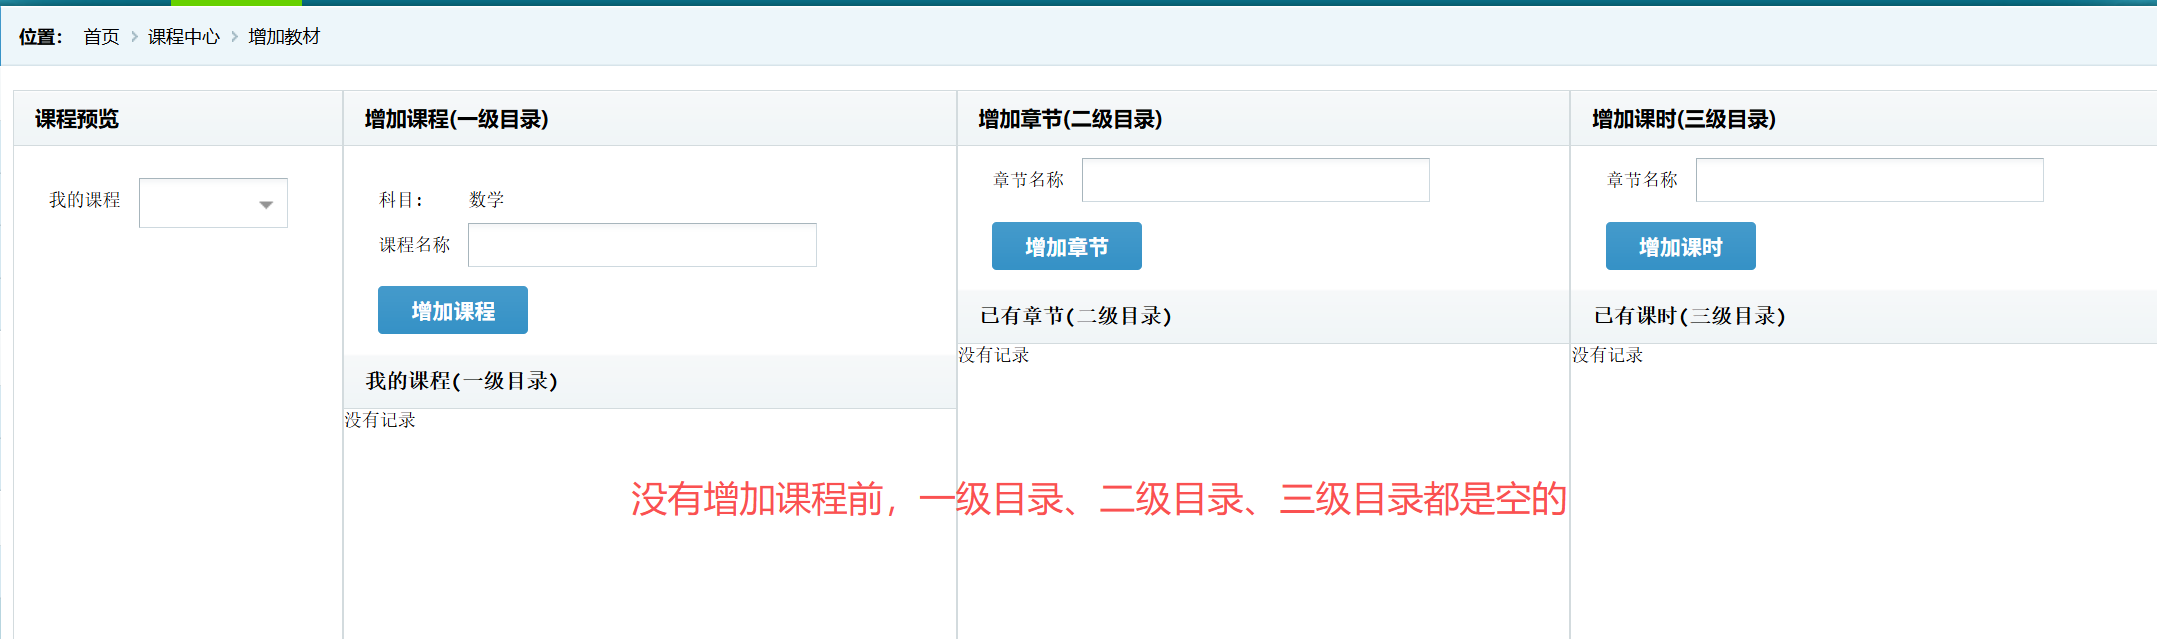Click the 已有课时(三级目录) section heading
The height and width of the screenshot is (639, 2157).
pyautogui.click(x=1689, y=316)
